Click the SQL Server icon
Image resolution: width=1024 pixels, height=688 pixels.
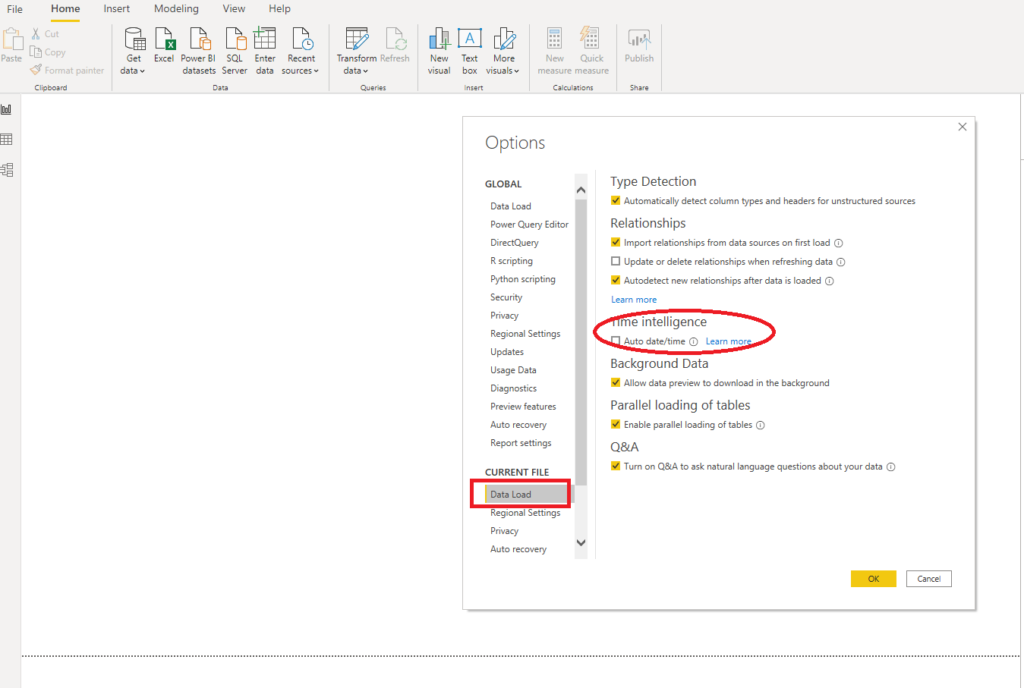point(234,39)
